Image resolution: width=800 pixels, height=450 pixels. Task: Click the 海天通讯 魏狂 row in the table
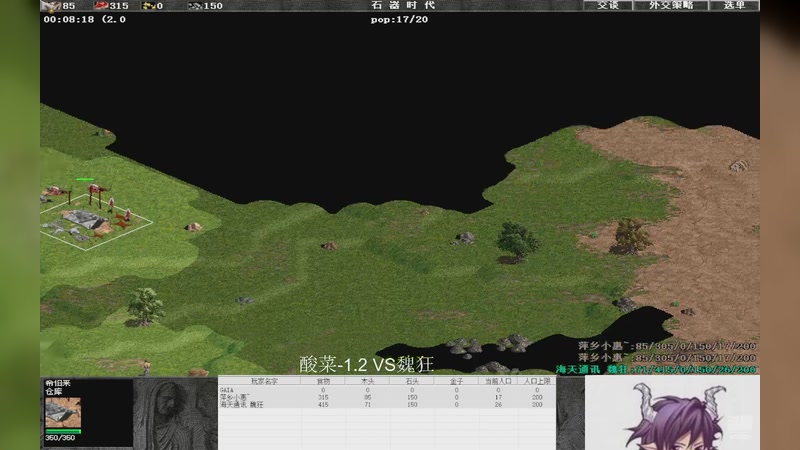[387, 405]
